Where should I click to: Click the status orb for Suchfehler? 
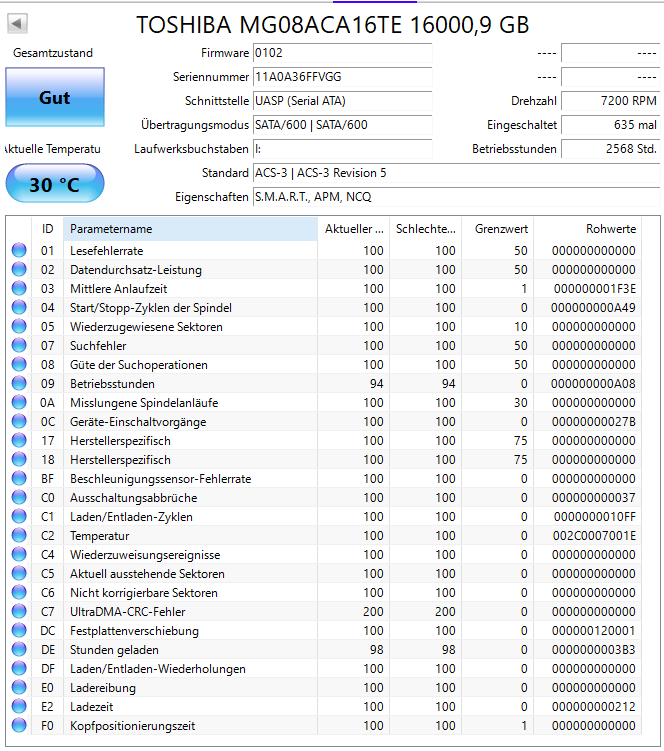click(x=19, y=345)
